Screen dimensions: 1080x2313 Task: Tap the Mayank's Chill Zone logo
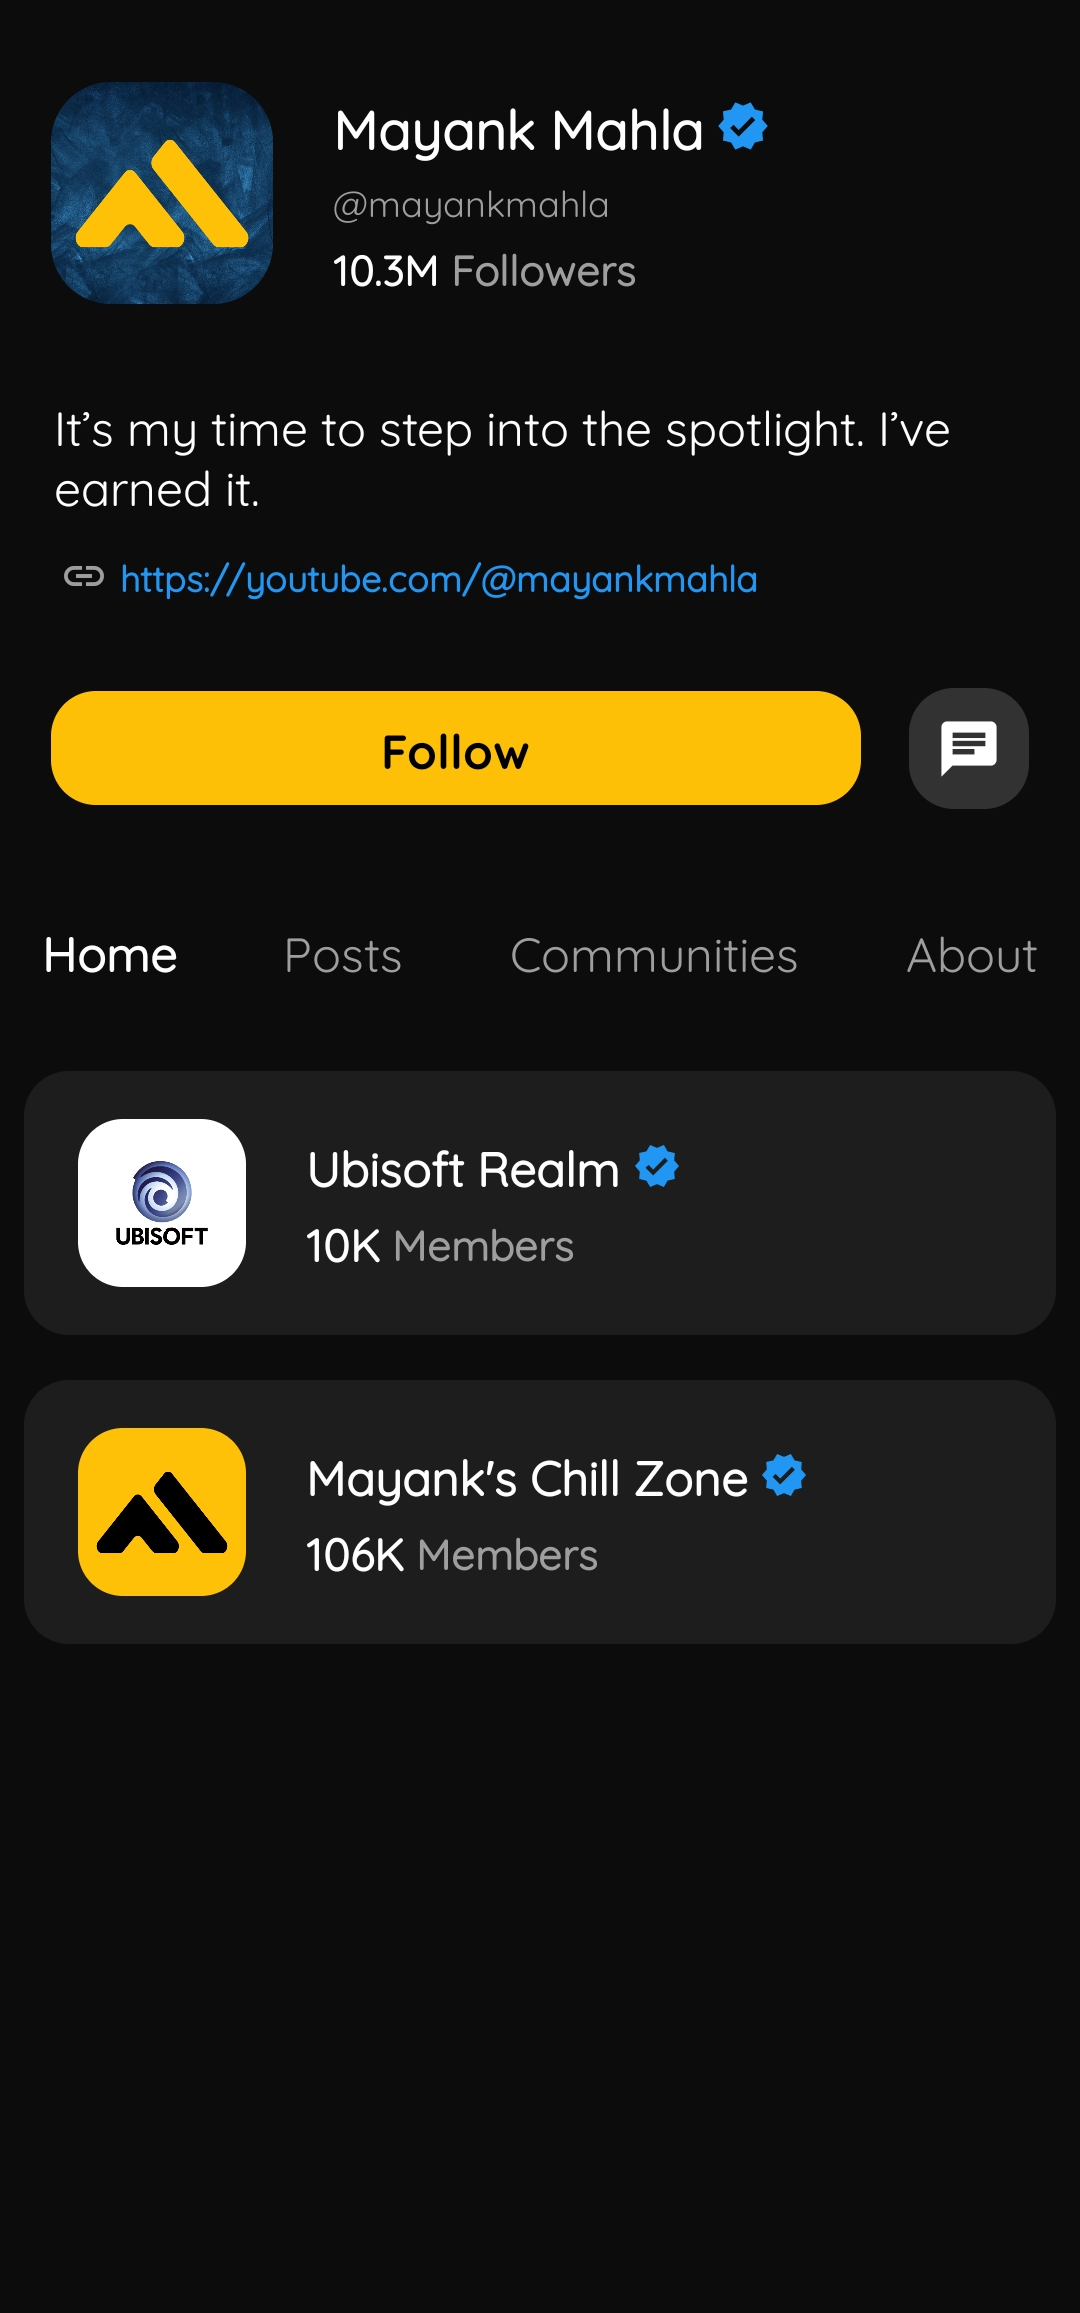[162, 1512]
